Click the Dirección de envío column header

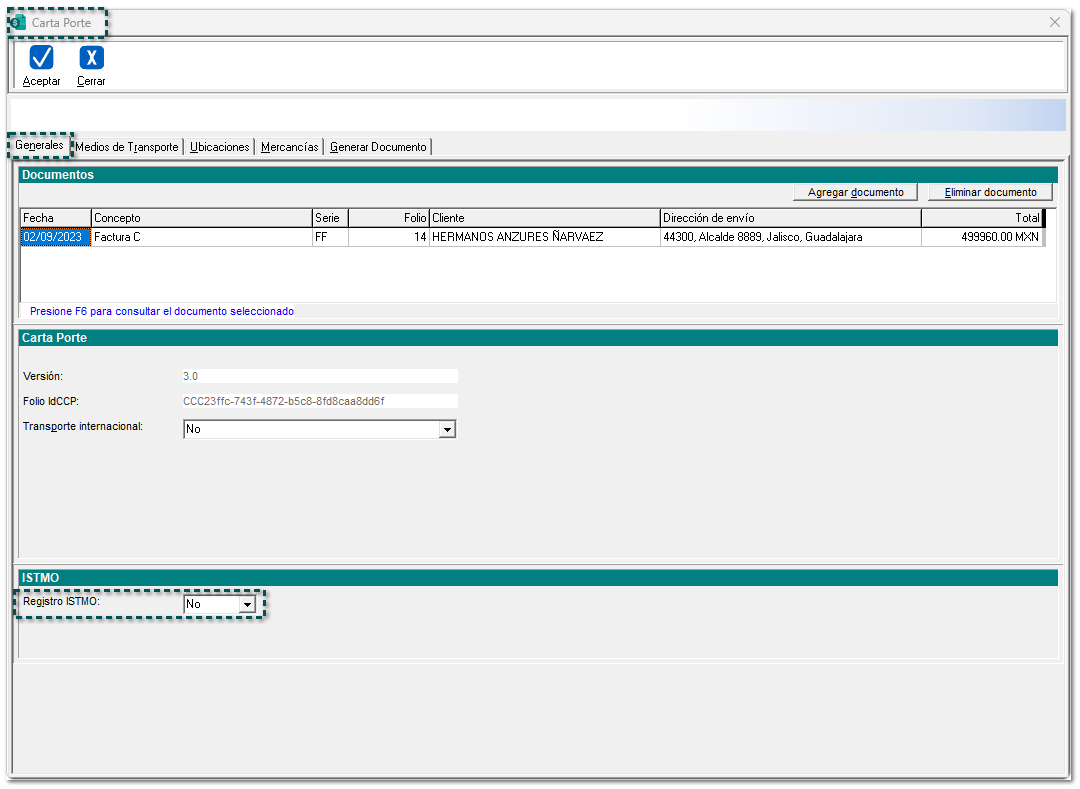pos(791,218)
